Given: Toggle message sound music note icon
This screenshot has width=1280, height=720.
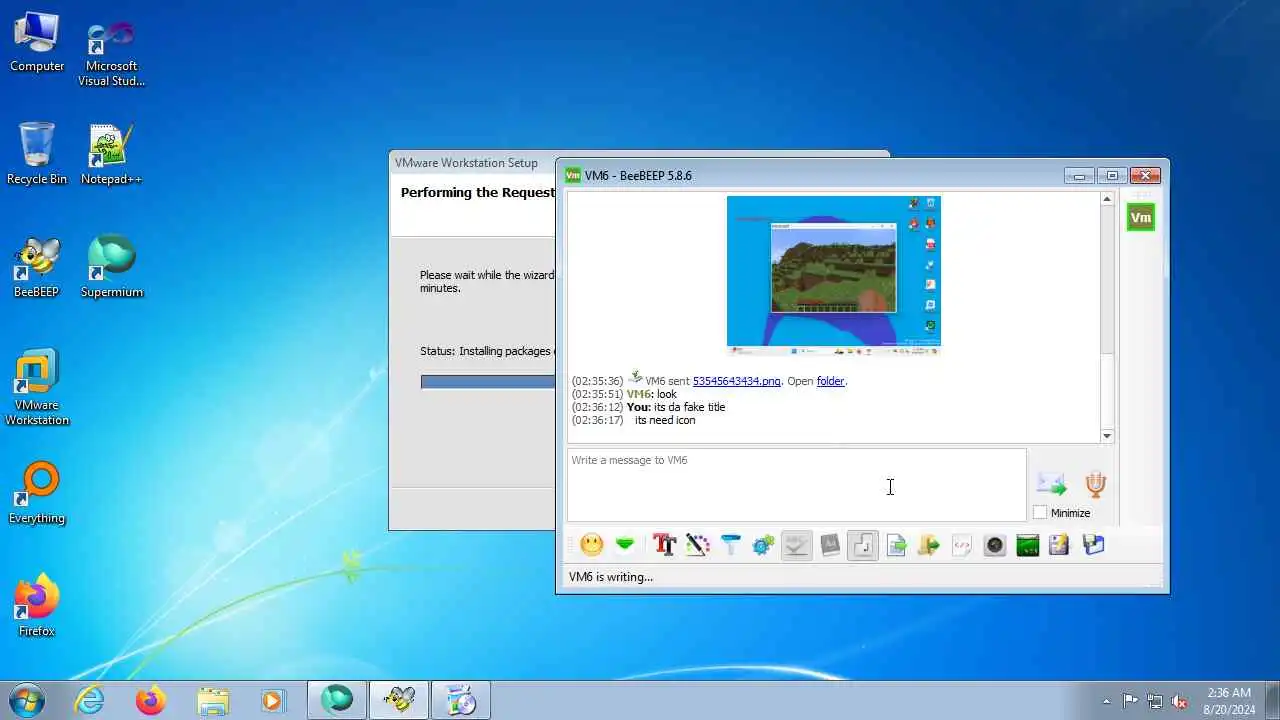Looking at the screenshot, I should [863, 545].
